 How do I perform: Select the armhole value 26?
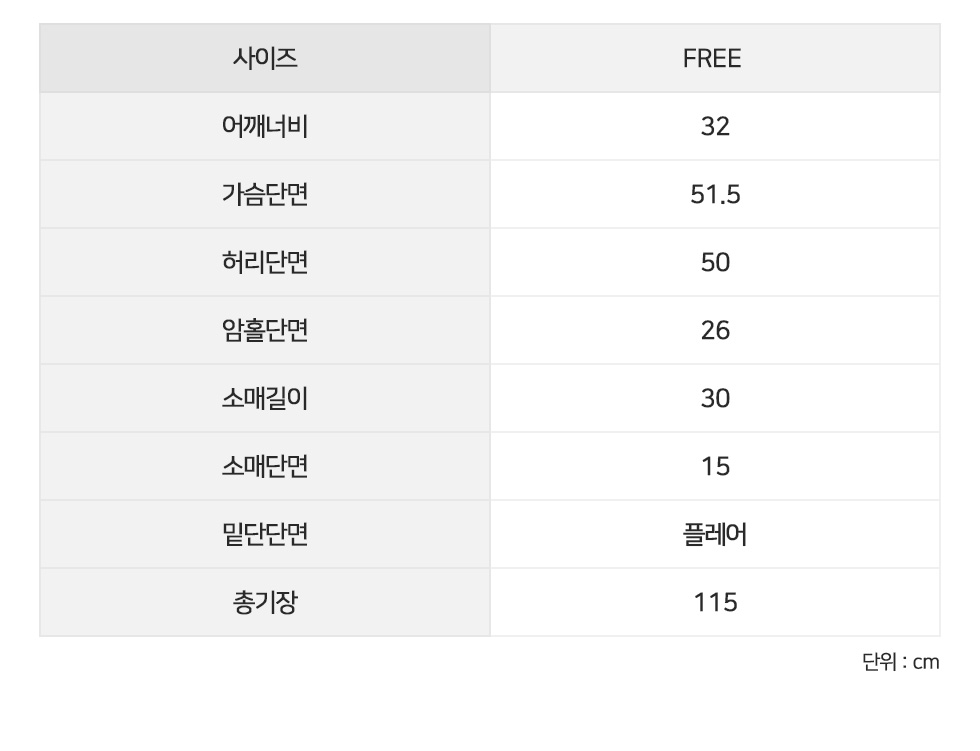pyautogui.click(x=715, y=331)
